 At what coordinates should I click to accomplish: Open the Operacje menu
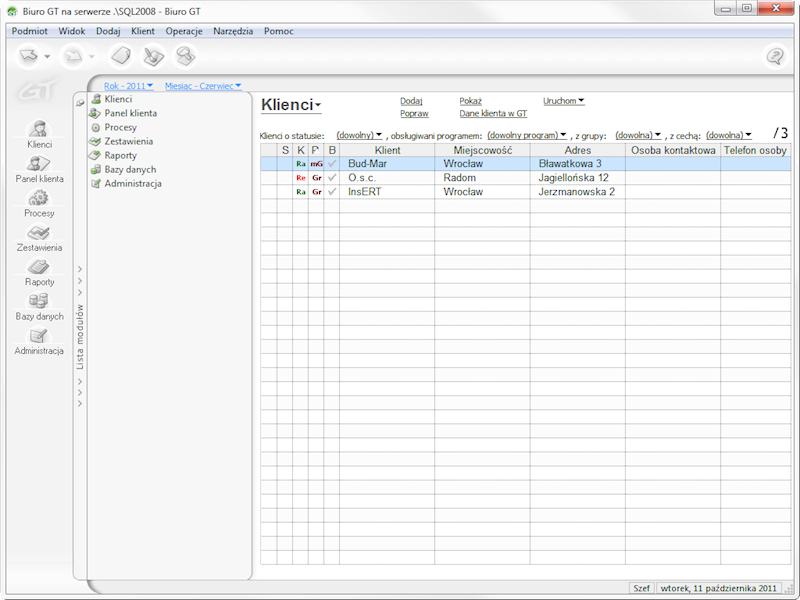coord(183,31)
